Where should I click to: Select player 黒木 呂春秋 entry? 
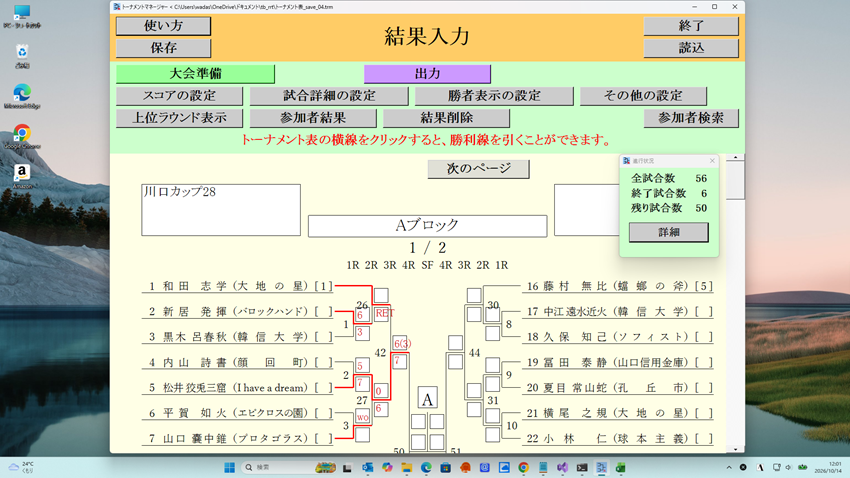238,337
